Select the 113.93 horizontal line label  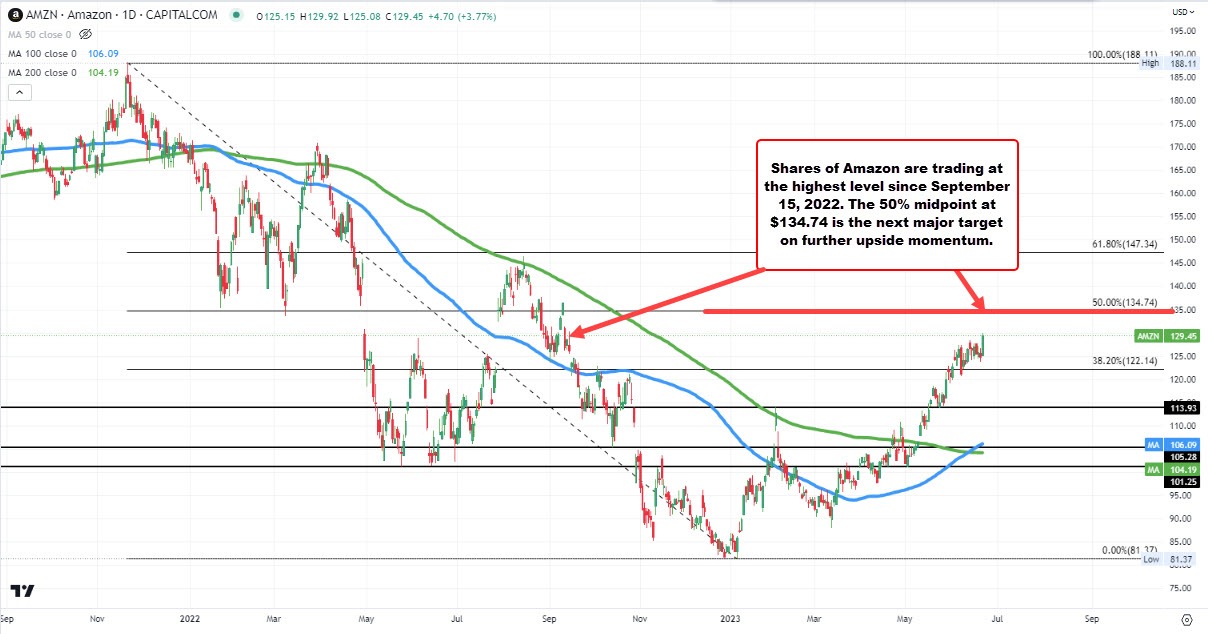(x=1183, y=408)
